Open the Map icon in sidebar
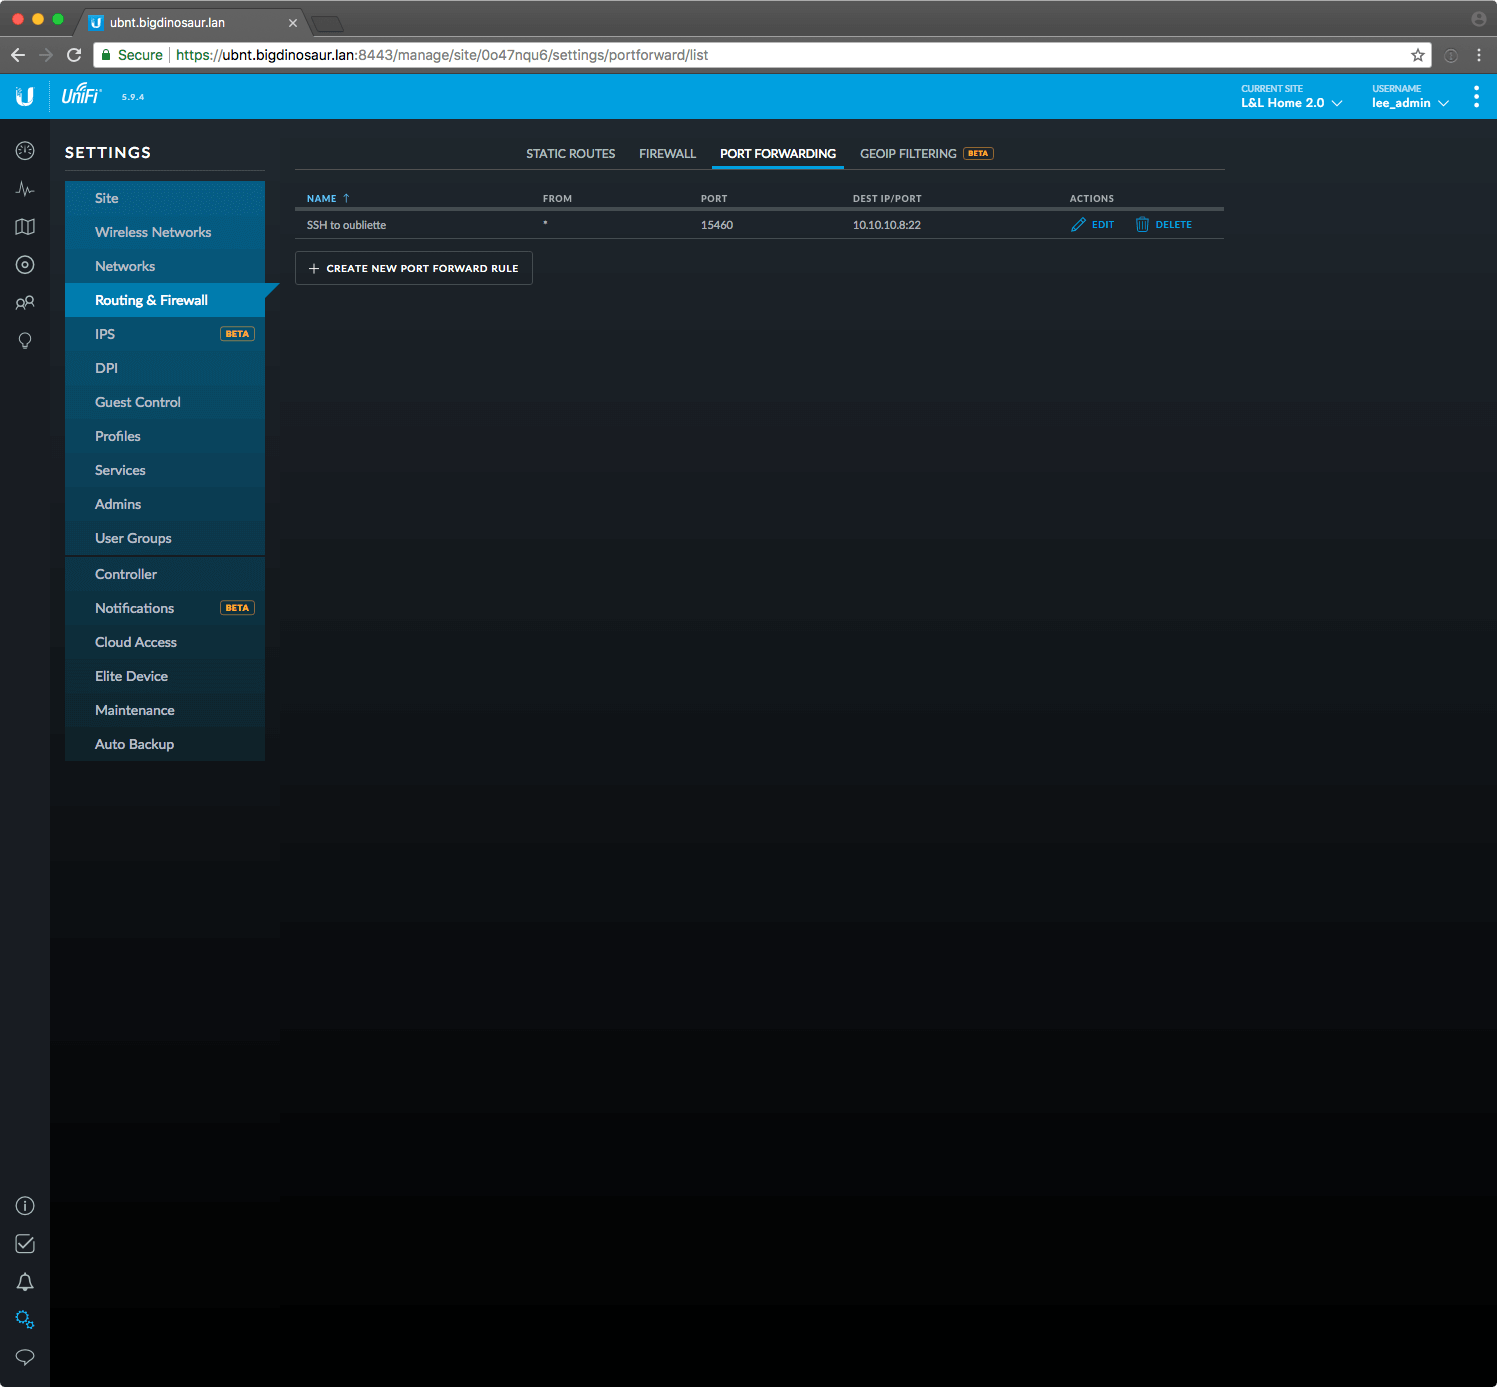 [25, 227]
